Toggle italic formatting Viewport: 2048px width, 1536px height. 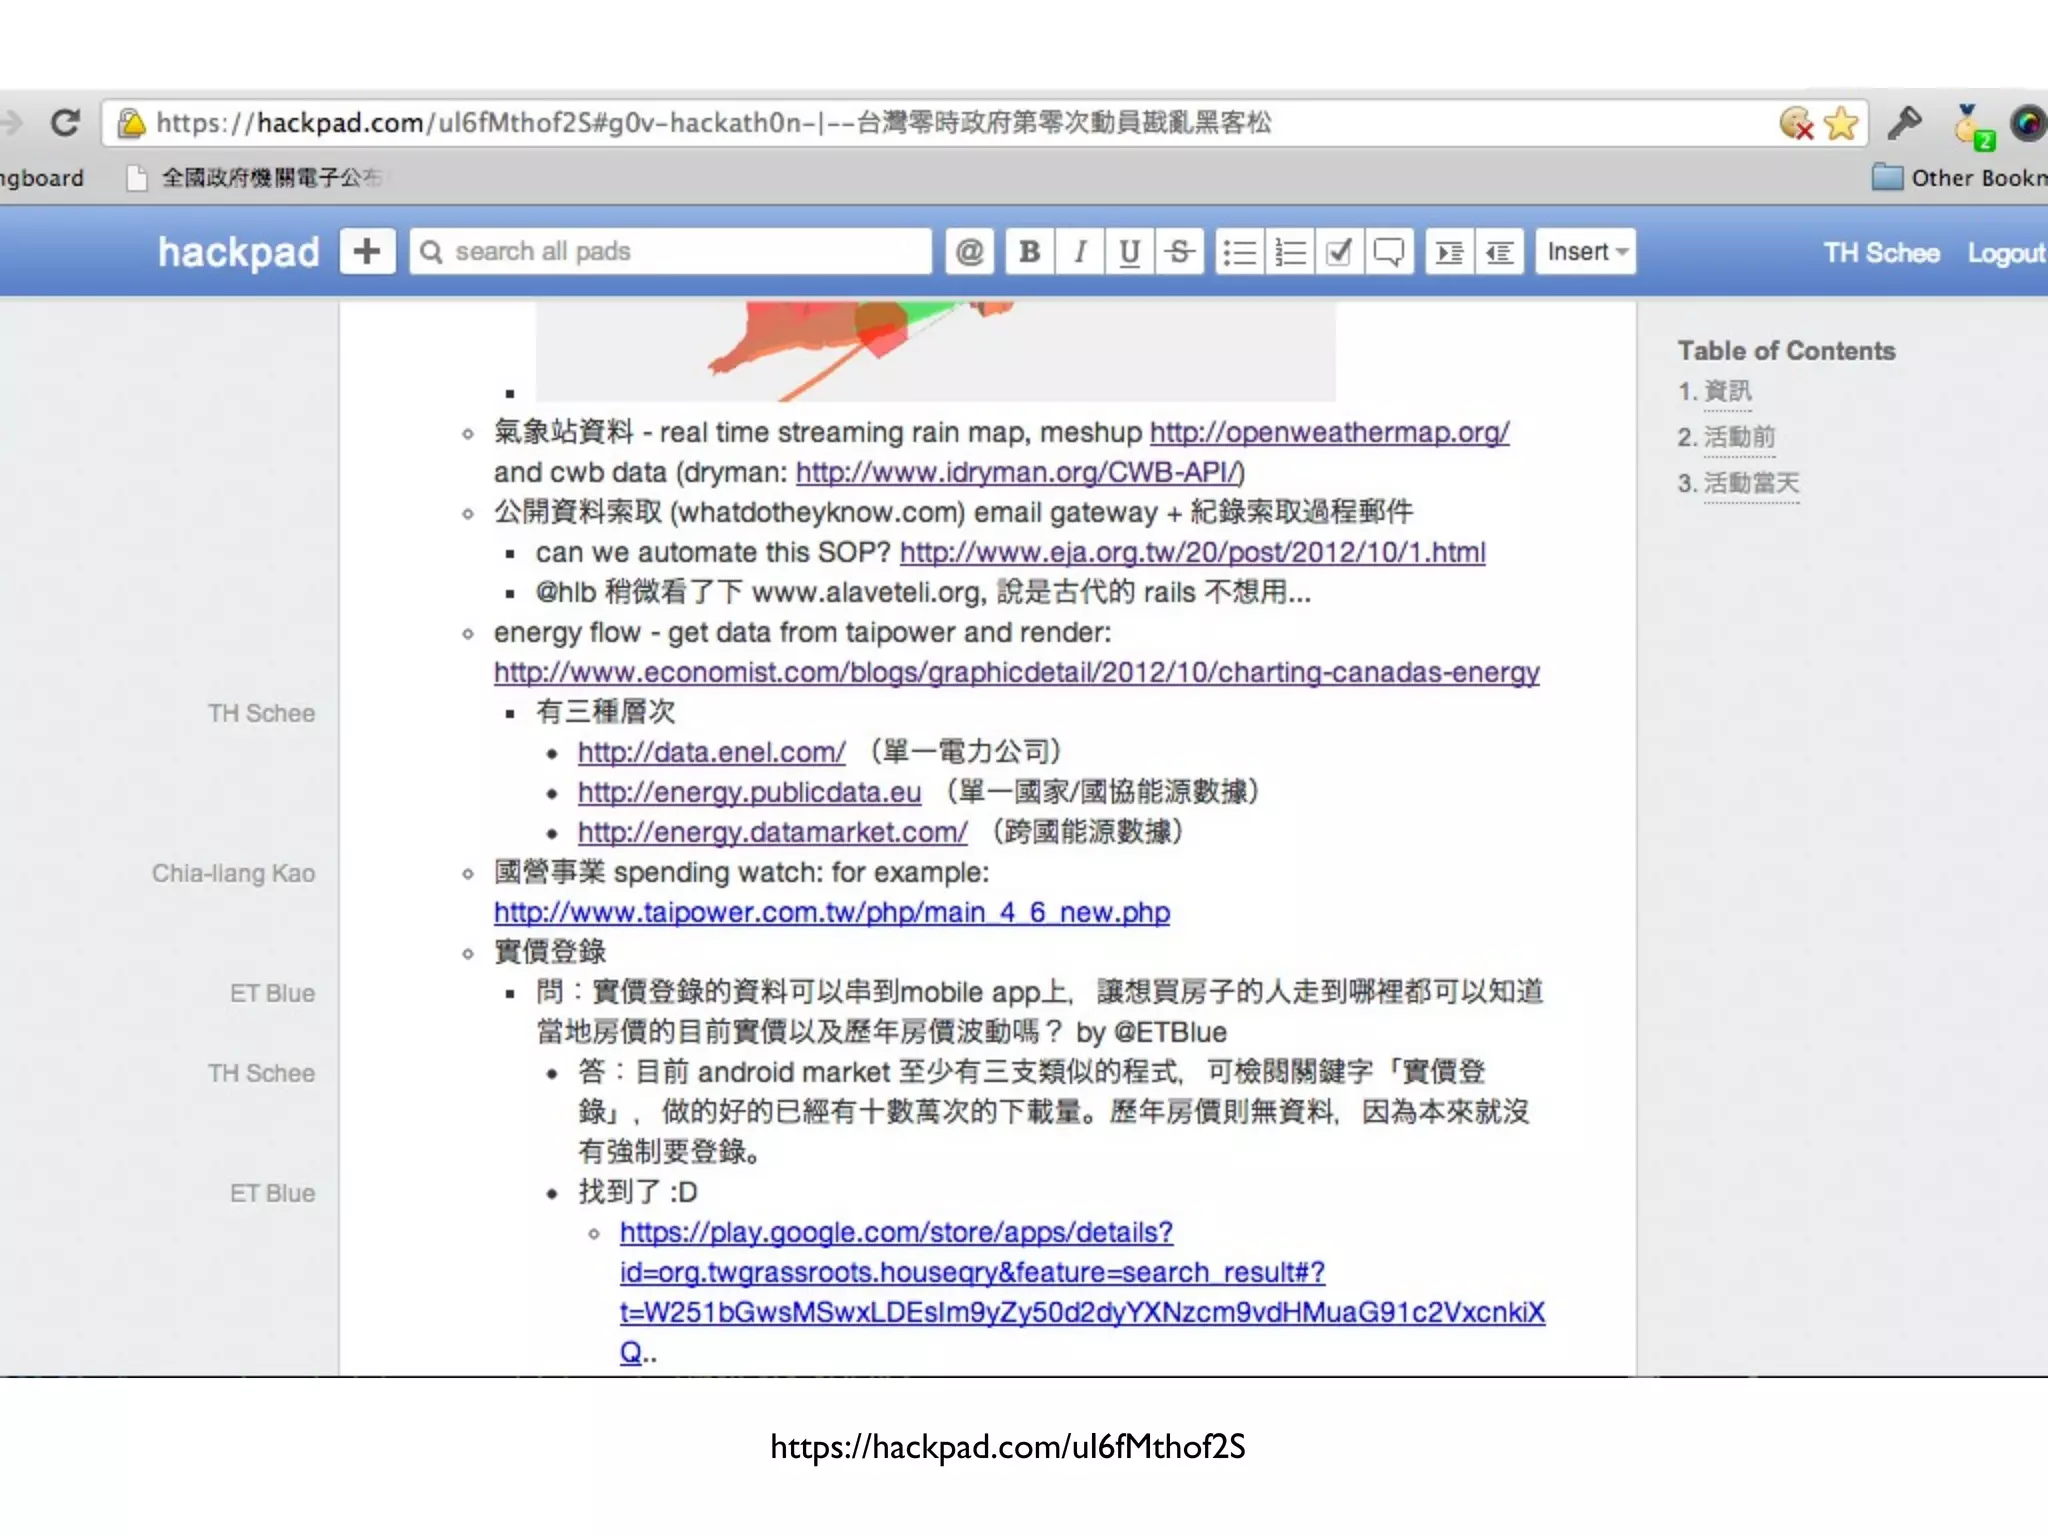coord(1080,251)
